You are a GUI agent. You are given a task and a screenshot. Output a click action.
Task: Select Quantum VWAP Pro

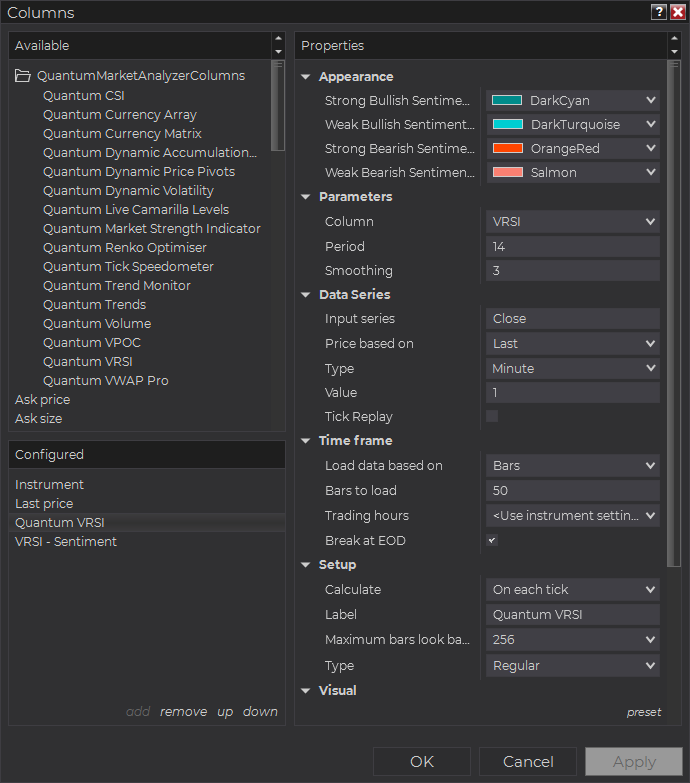pos(106,381)
